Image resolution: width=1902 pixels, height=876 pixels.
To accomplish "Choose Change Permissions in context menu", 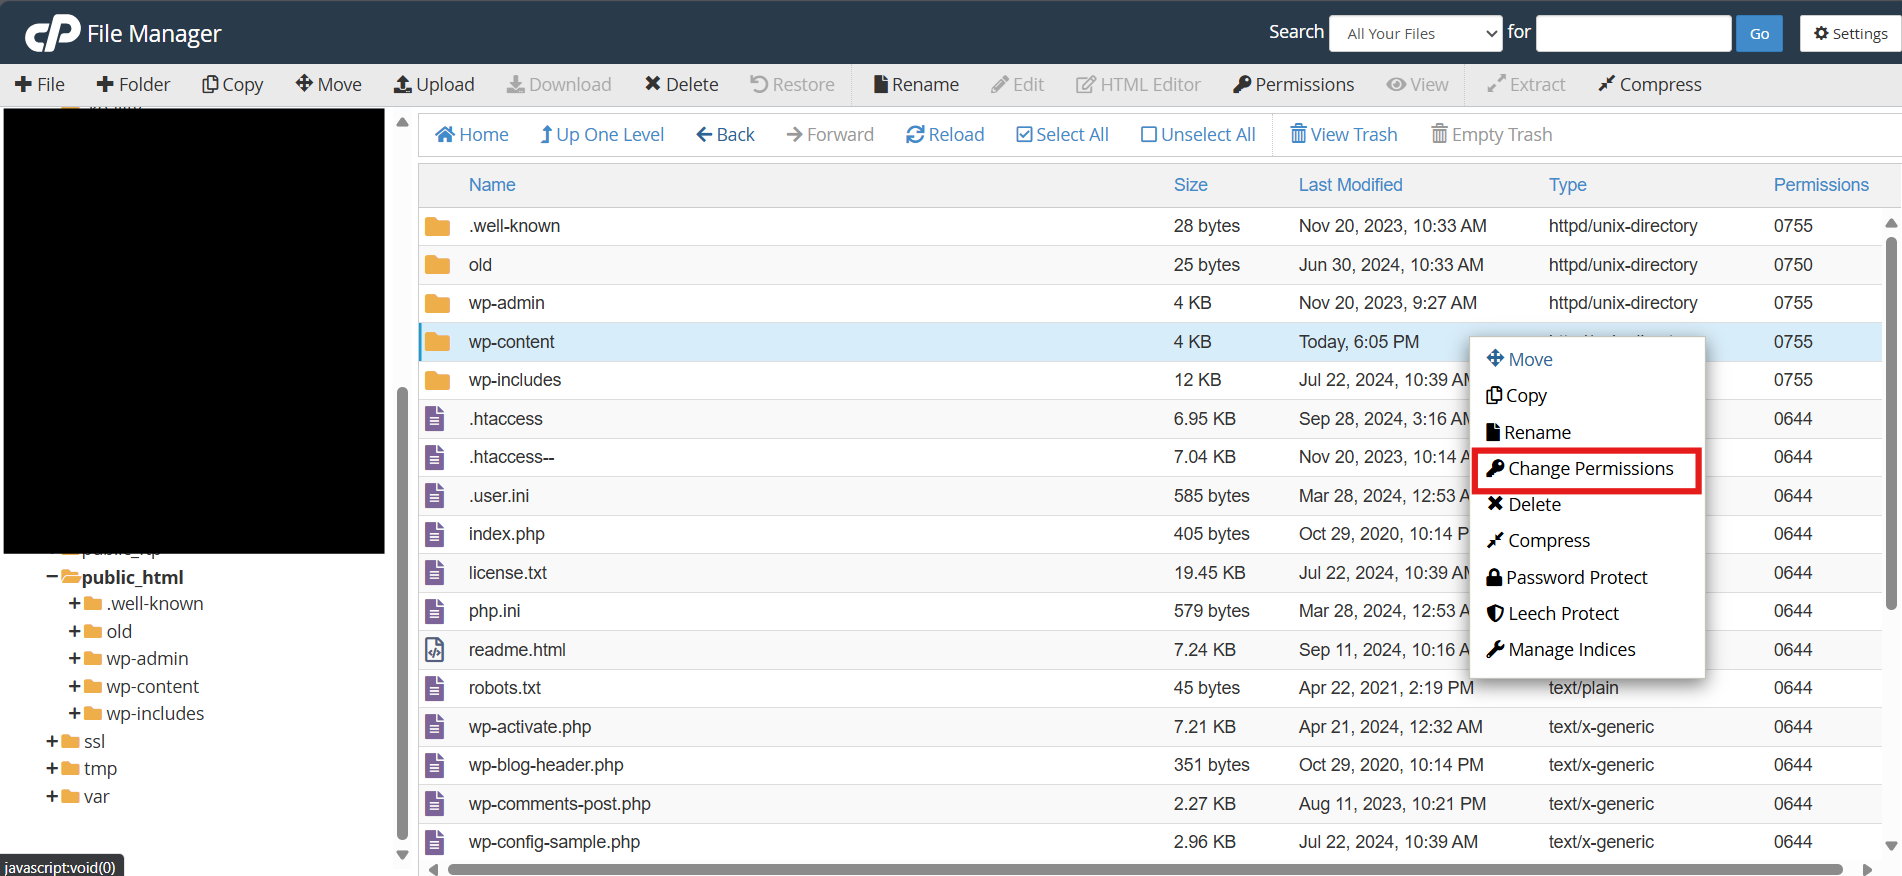I will tap(1588, 469).
